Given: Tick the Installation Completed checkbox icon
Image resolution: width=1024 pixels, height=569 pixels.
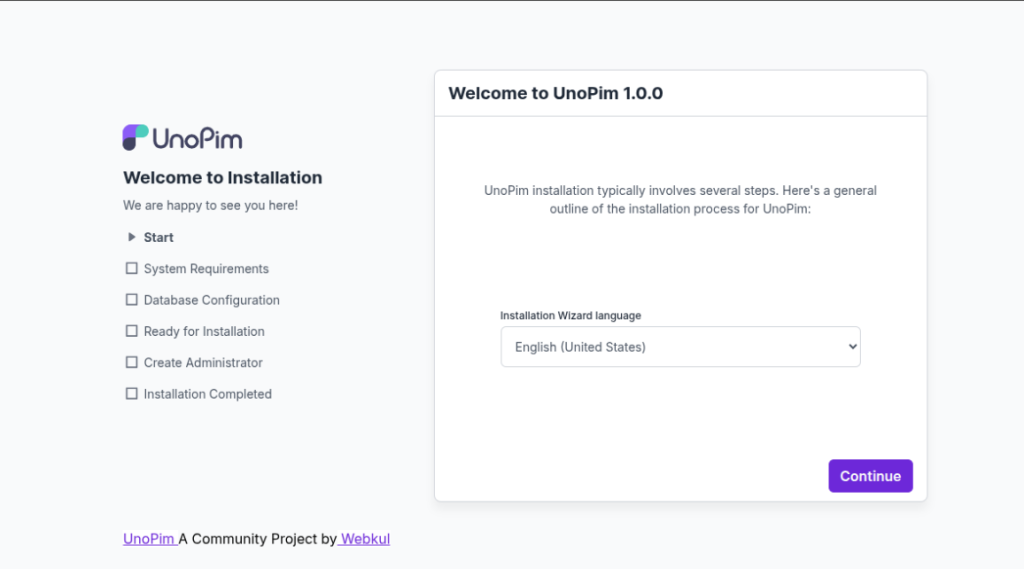Looking at the screenshot, I should [131, 393].
